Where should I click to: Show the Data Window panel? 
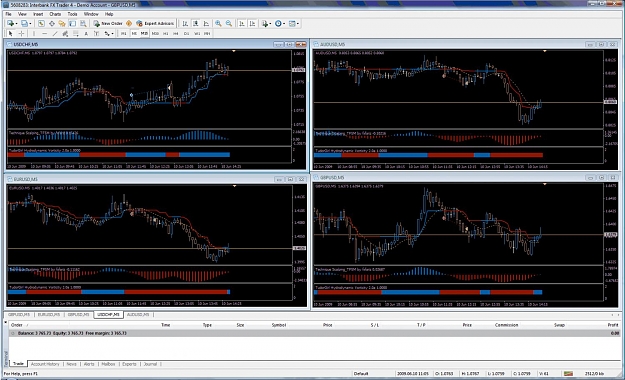point(52,24)
